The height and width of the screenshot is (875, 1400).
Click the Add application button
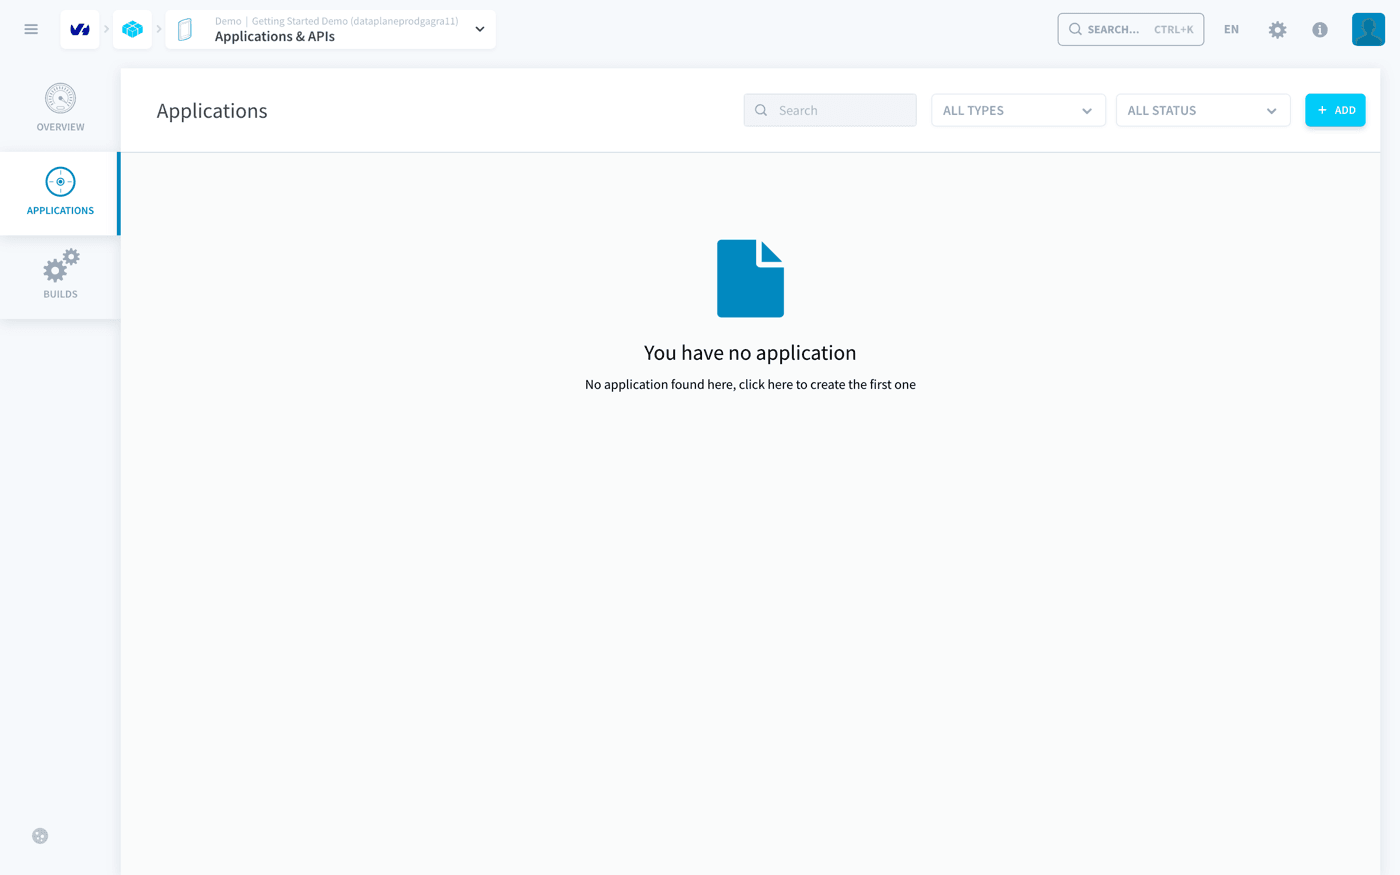click(1335, 110)
